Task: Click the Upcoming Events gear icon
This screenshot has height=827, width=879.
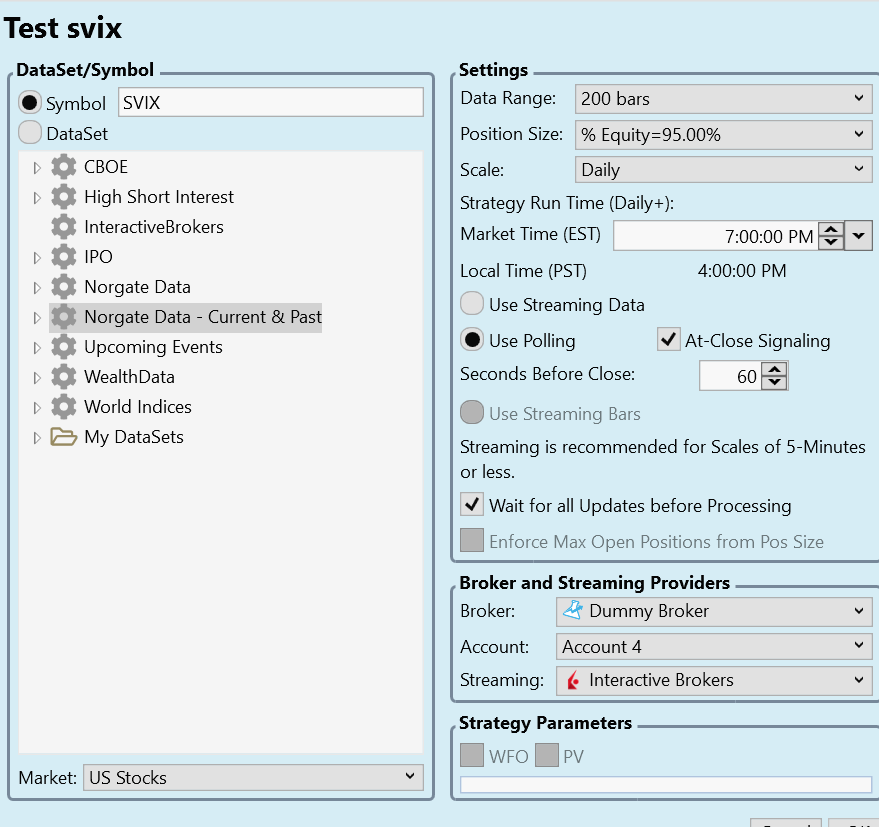Action: tap(64, 347)
